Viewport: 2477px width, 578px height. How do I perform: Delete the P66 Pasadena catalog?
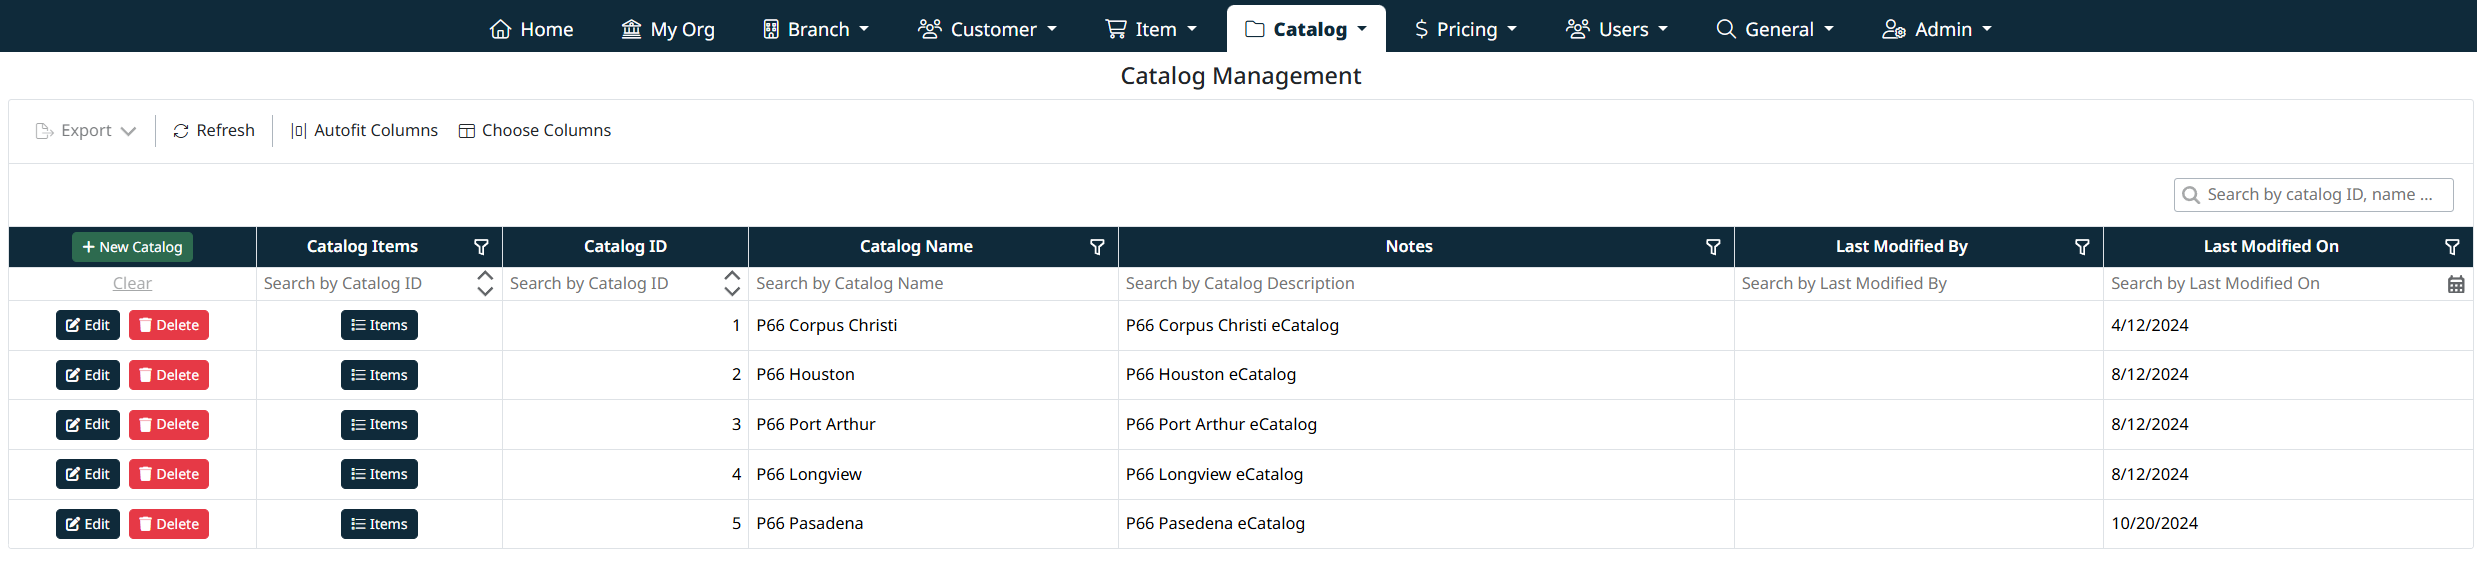(x=169, y=524)
